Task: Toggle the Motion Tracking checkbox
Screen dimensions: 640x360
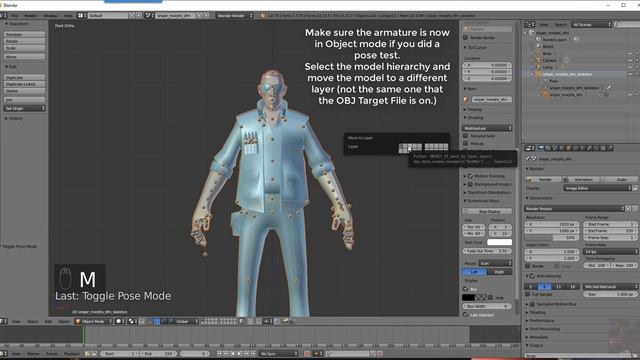Action: (470, 176)
